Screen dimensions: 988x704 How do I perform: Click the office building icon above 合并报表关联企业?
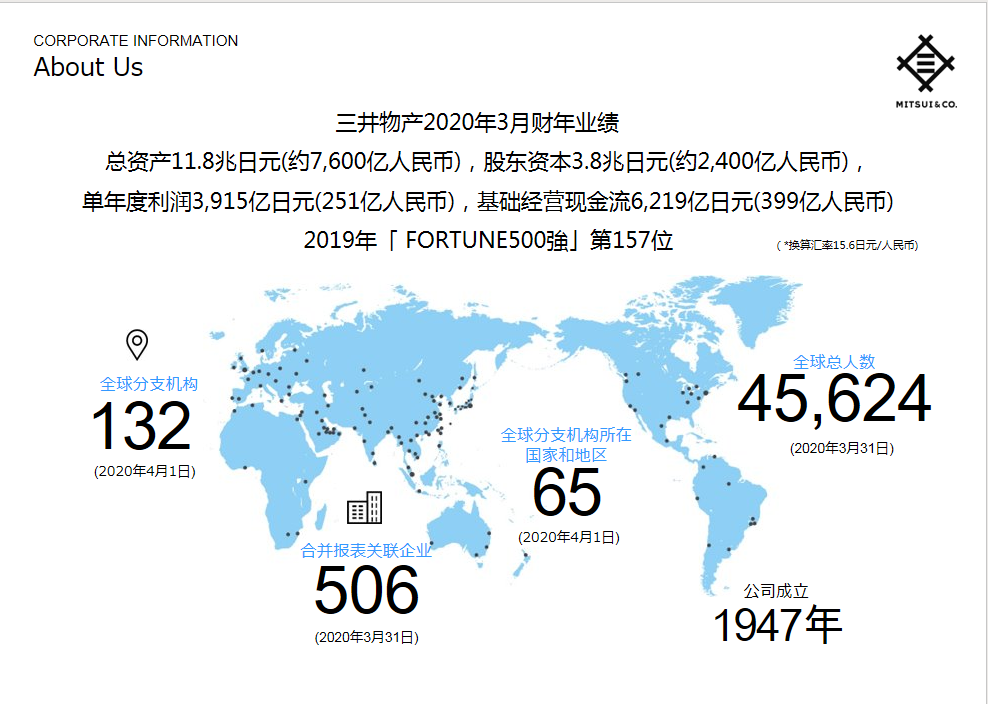point(365,508)
